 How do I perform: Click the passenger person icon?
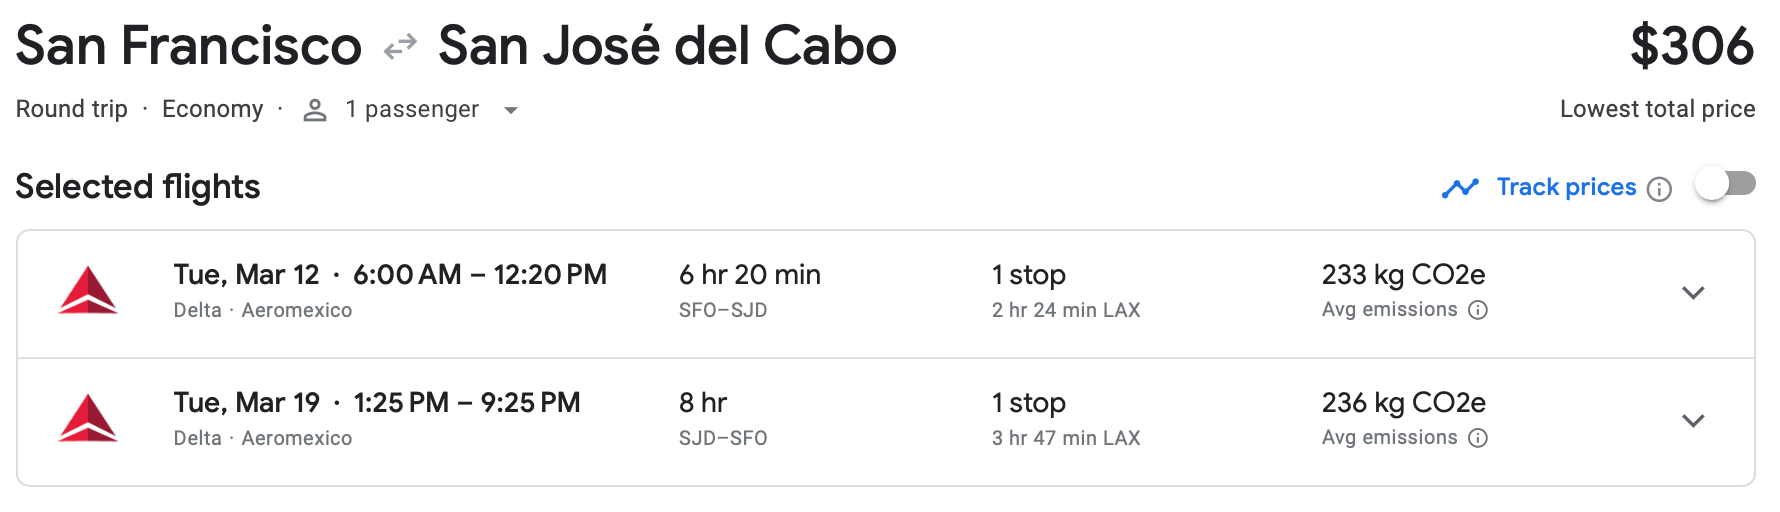315,110
